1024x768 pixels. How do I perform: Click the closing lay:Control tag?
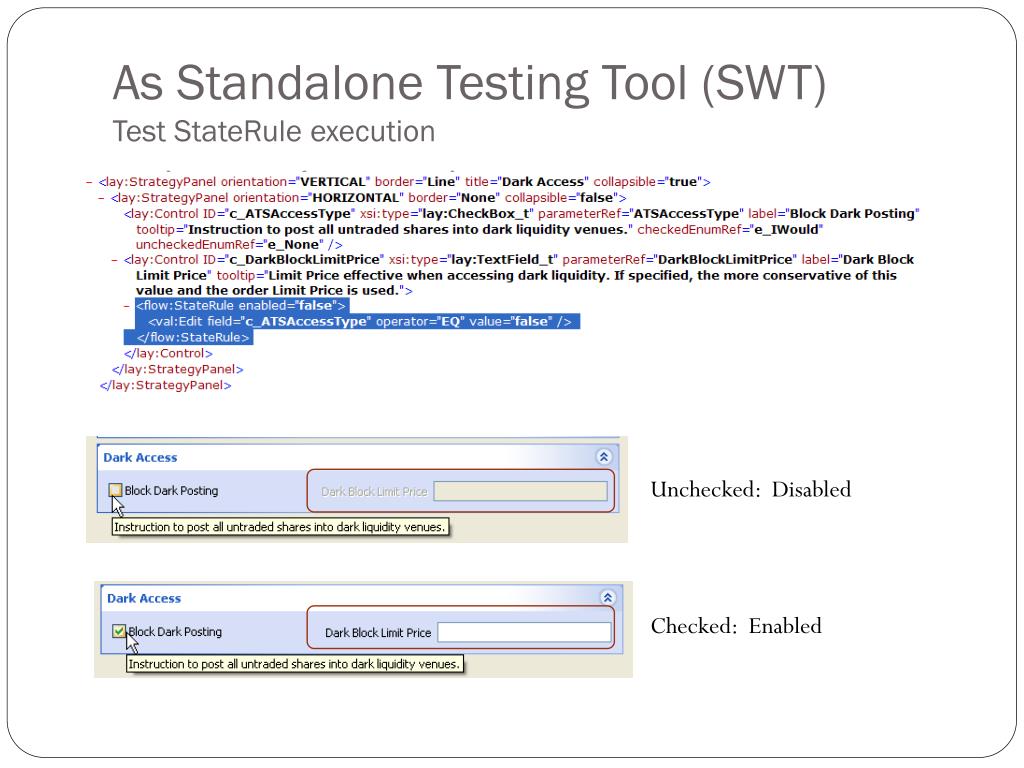[168, 353]
